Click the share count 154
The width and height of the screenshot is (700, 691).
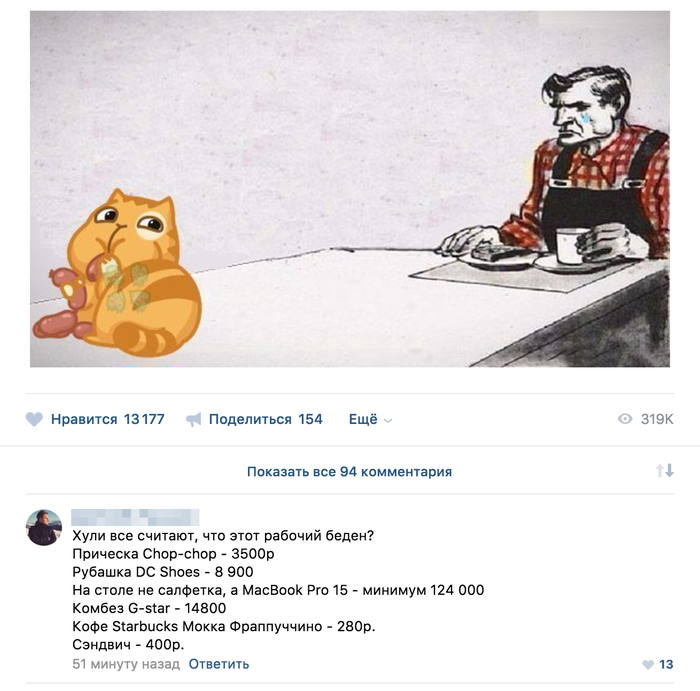tap(310, 419)
